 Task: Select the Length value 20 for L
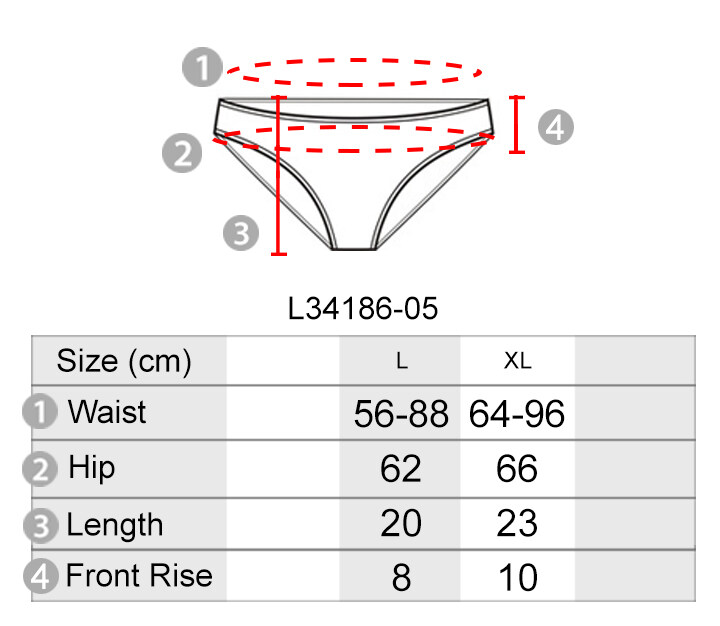(401, 523)
